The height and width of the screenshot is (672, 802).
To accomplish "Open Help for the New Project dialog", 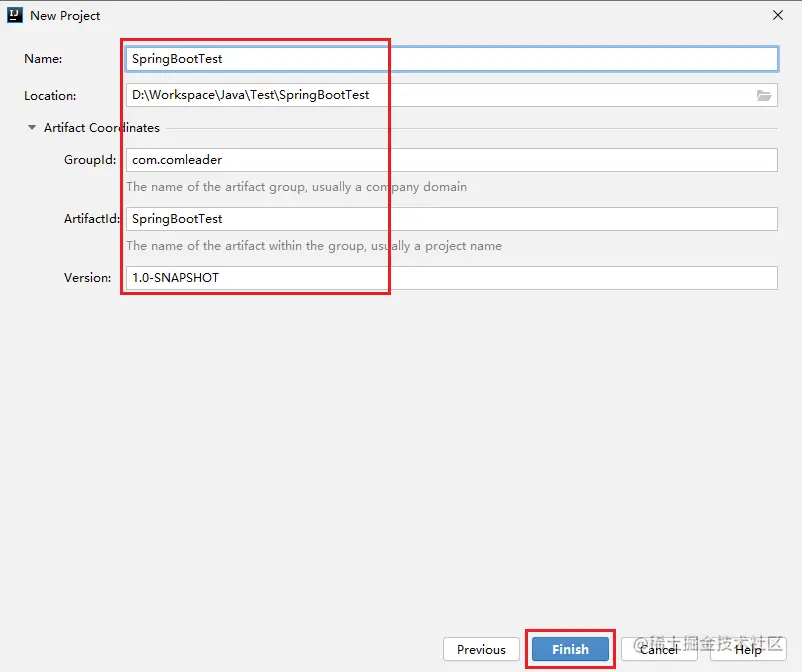I will coord(748,649).
